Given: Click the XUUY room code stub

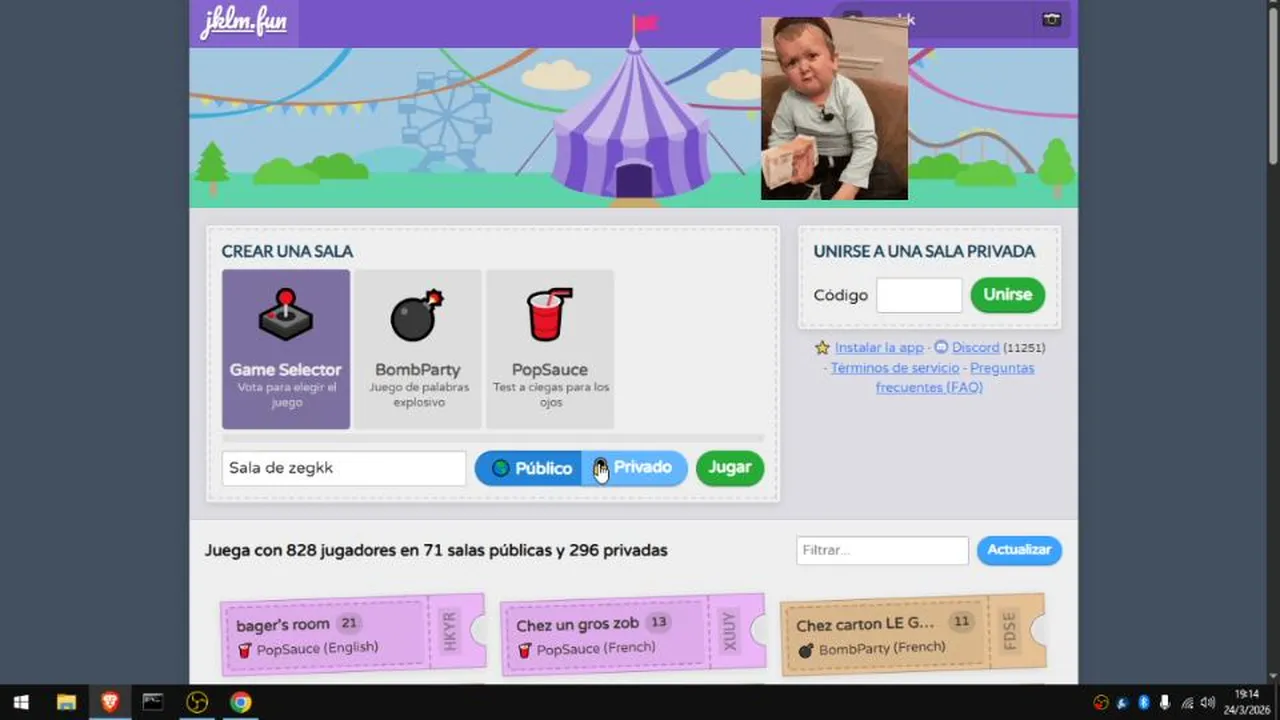Looking at the screenshot, I should coord(729,631).
